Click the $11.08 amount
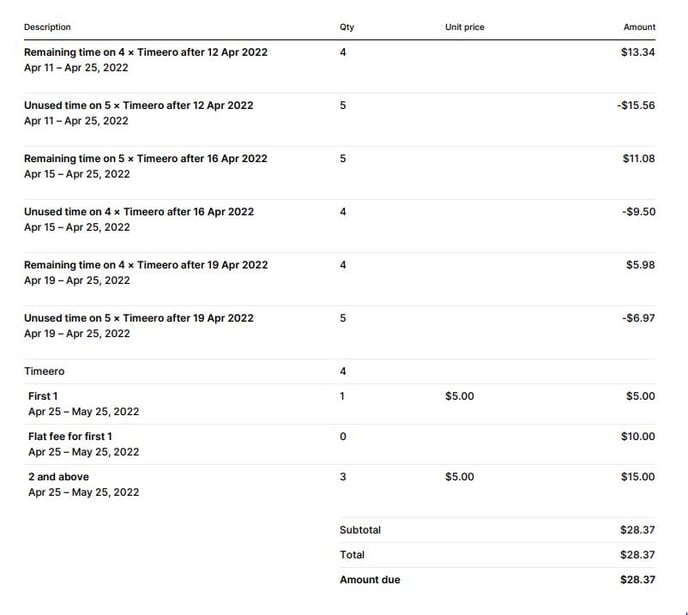This screenshot has width=688, height=615. coord(639,158)
